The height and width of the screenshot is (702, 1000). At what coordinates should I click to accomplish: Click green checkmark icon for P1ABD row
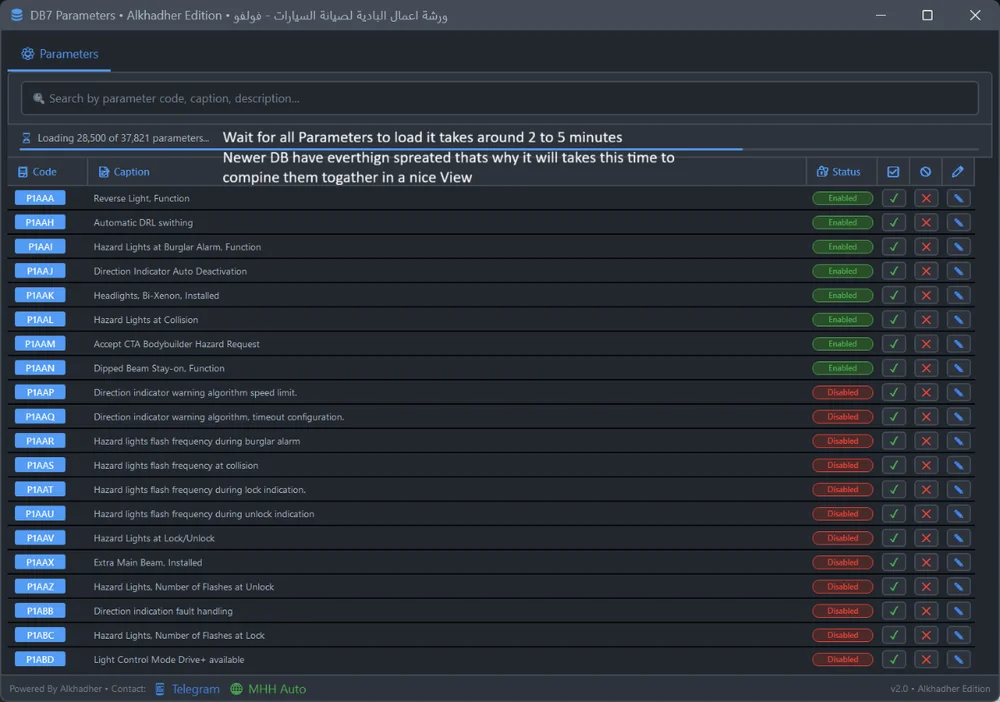894,660
